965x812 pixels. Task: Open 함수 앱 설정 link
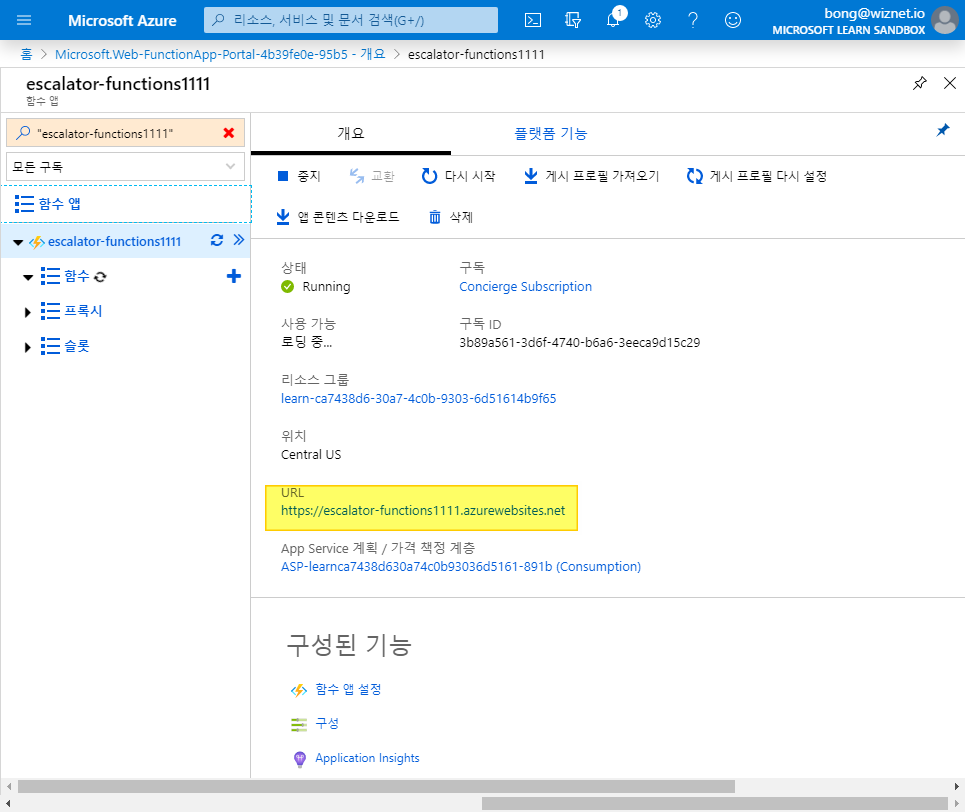[348, 689]
